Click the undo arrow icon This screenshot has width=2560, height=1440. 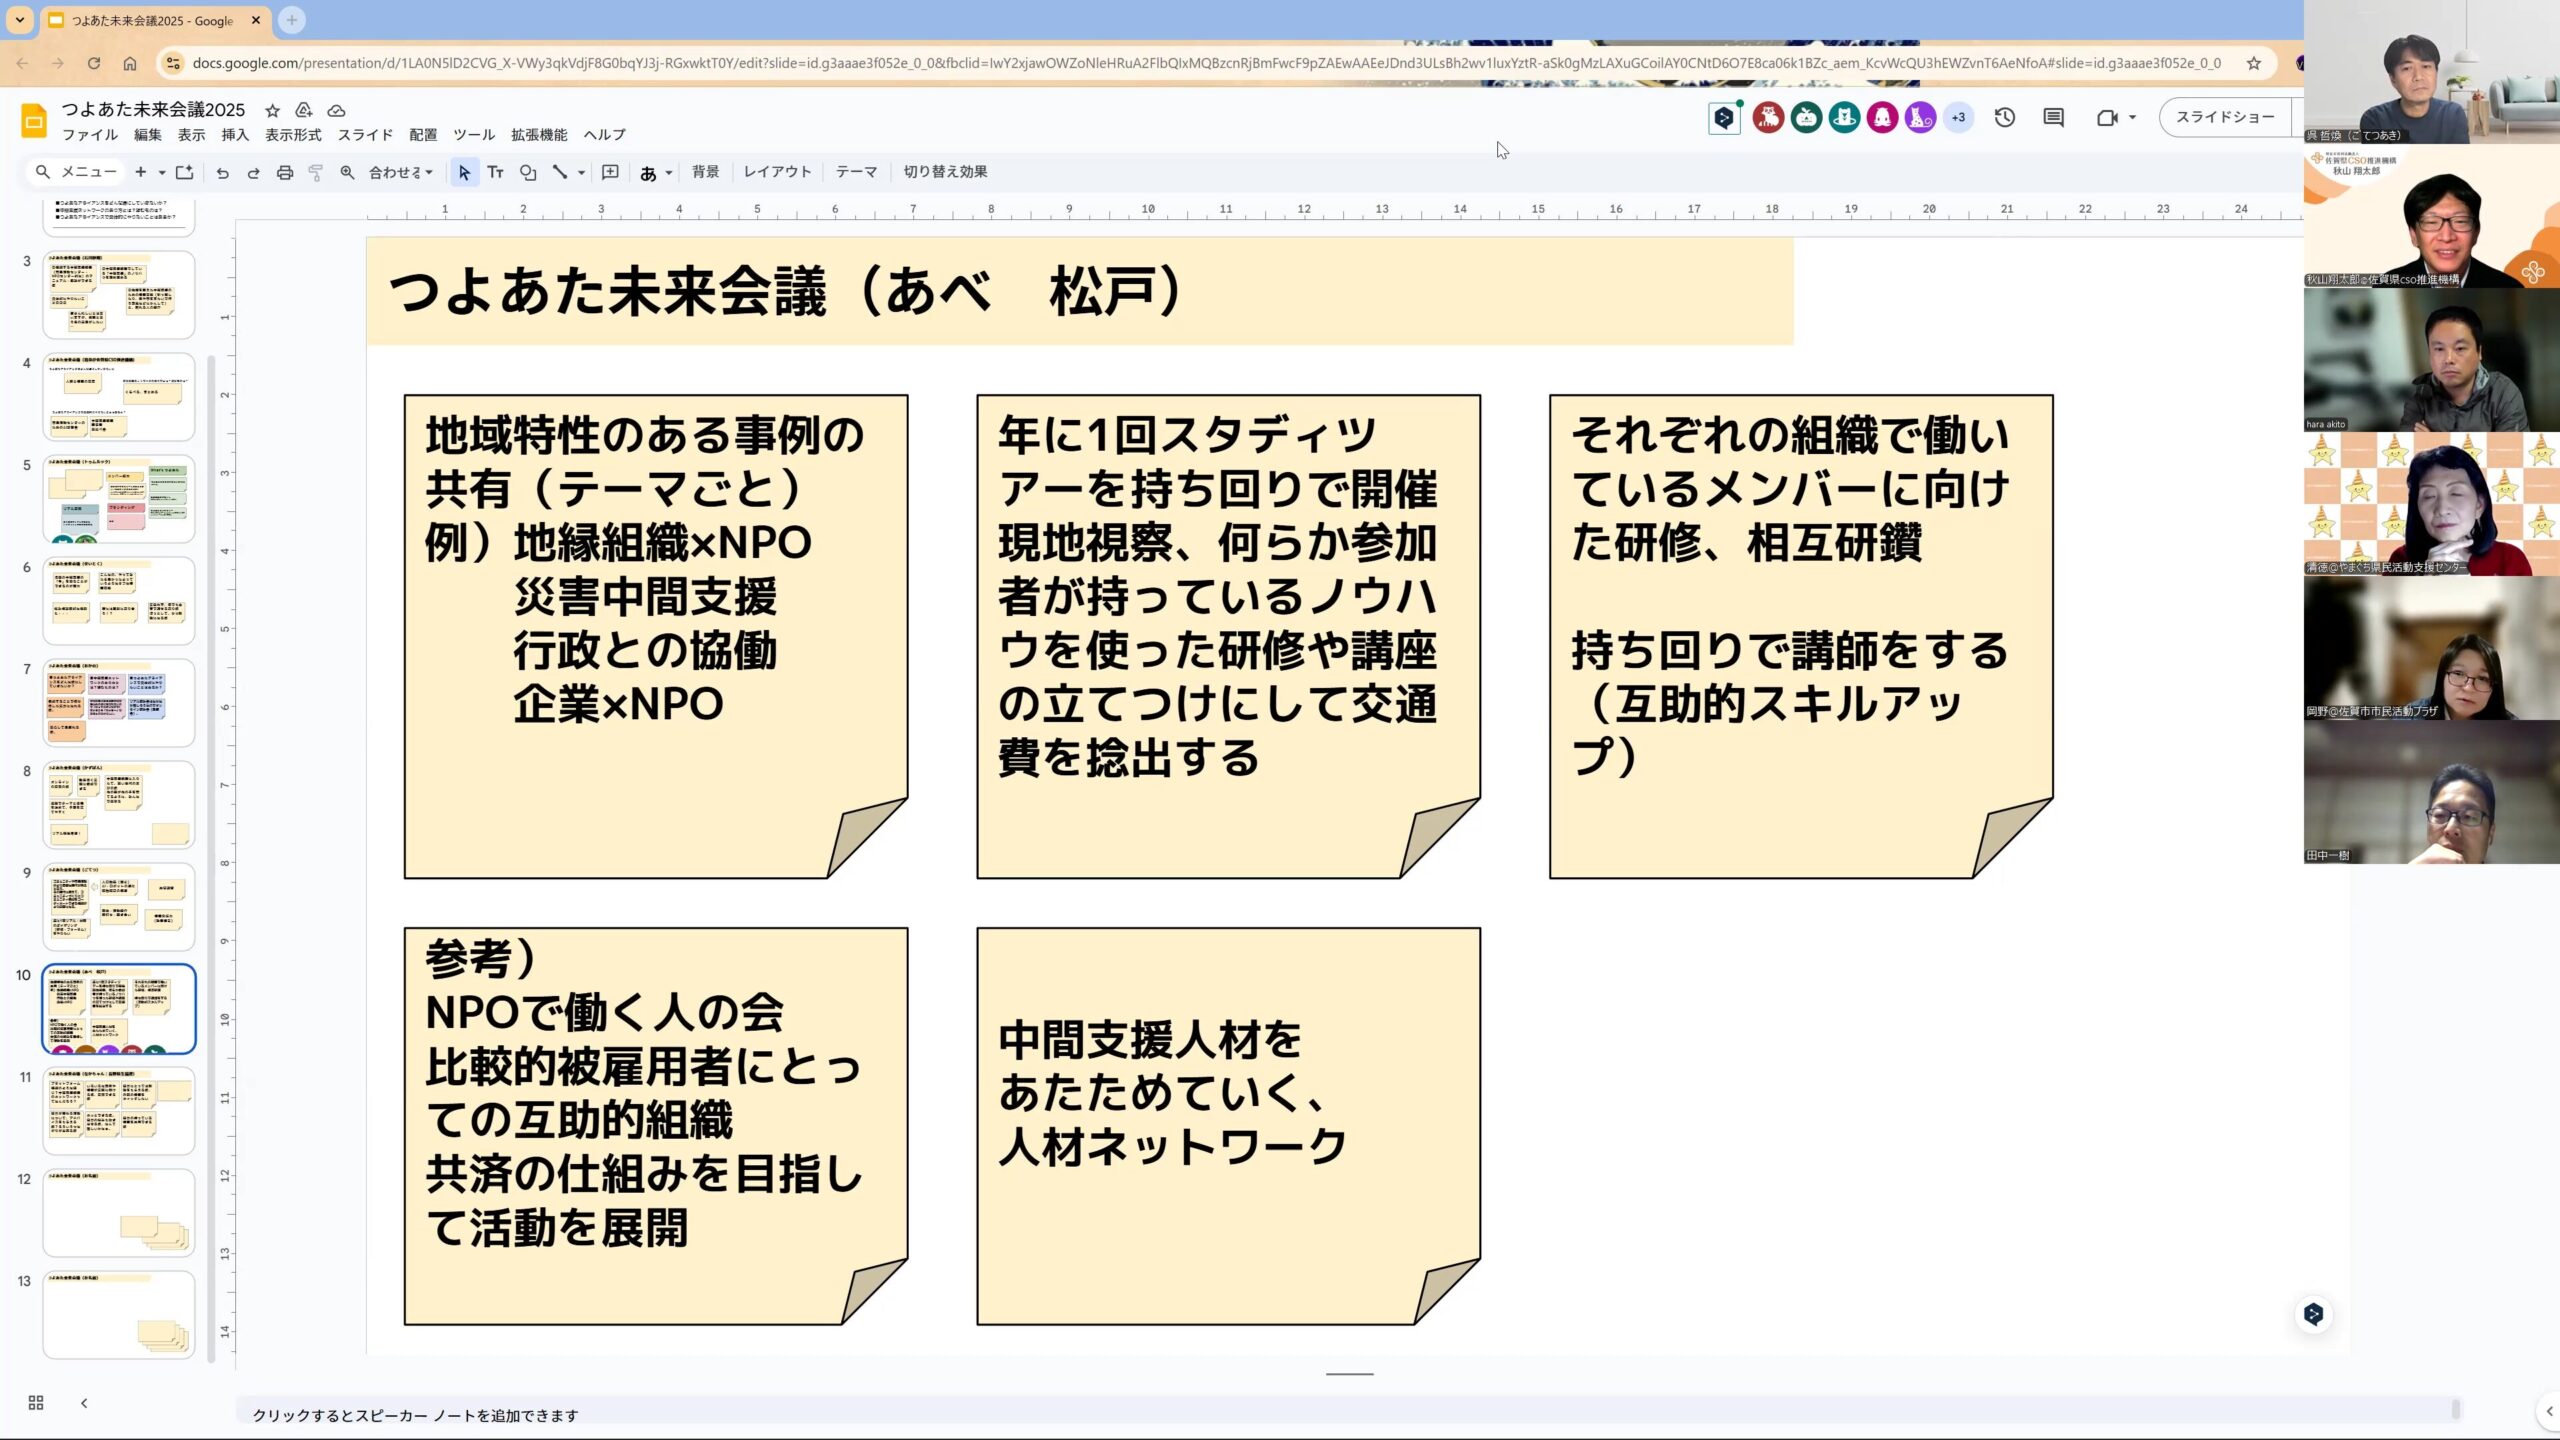tap(222, 172)
